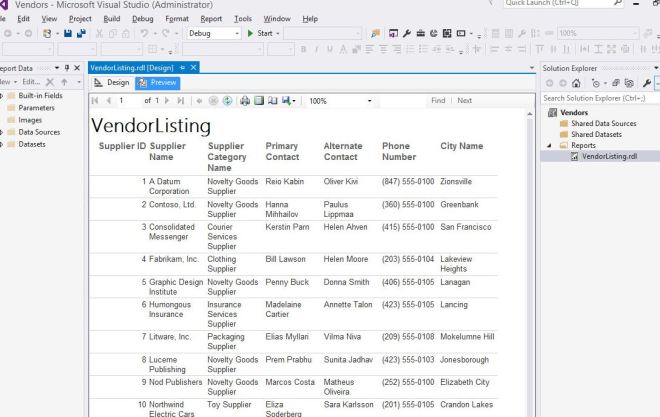Open the zoom percentage dropdown
This screenshot has width=660, height=417.
(369, 101)
